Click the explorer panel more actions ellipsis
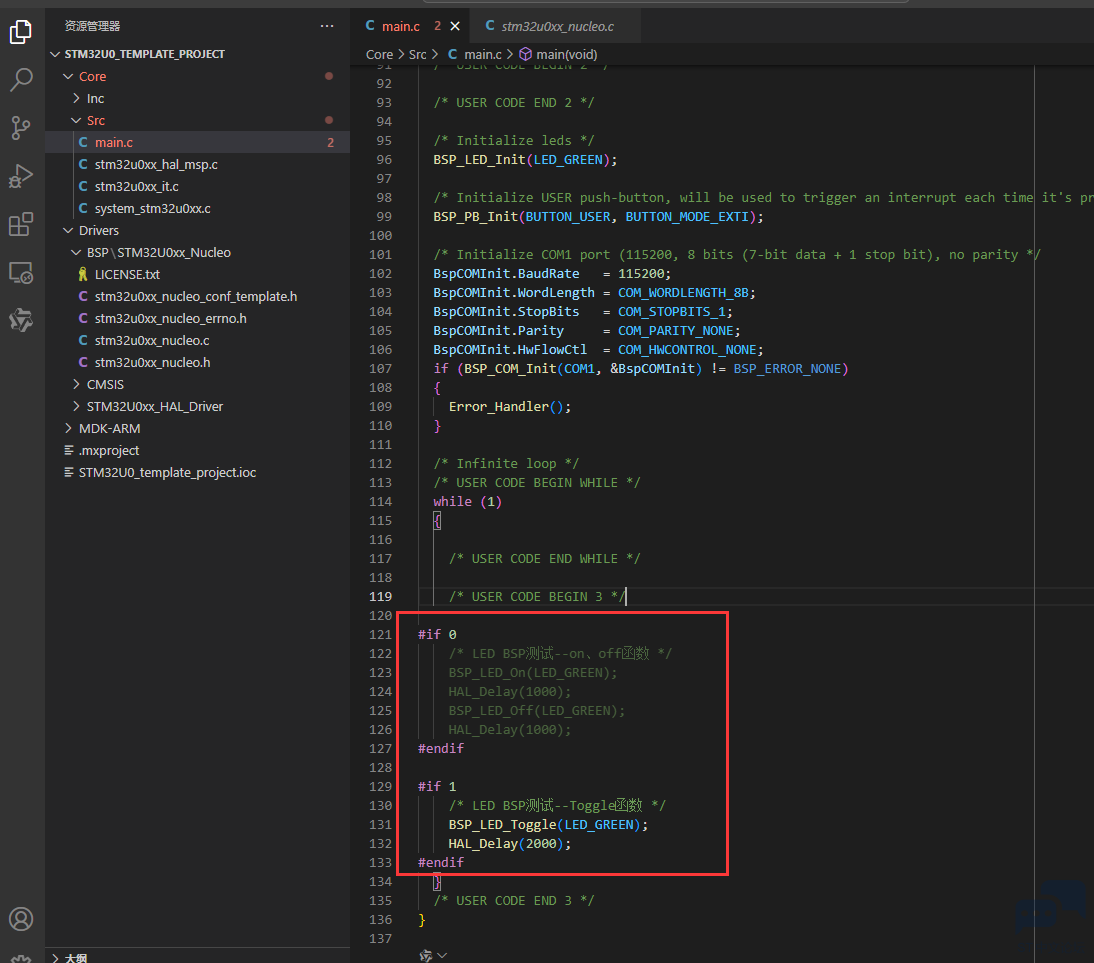Screen dimensions: 1094x963 tap(327, 26)
